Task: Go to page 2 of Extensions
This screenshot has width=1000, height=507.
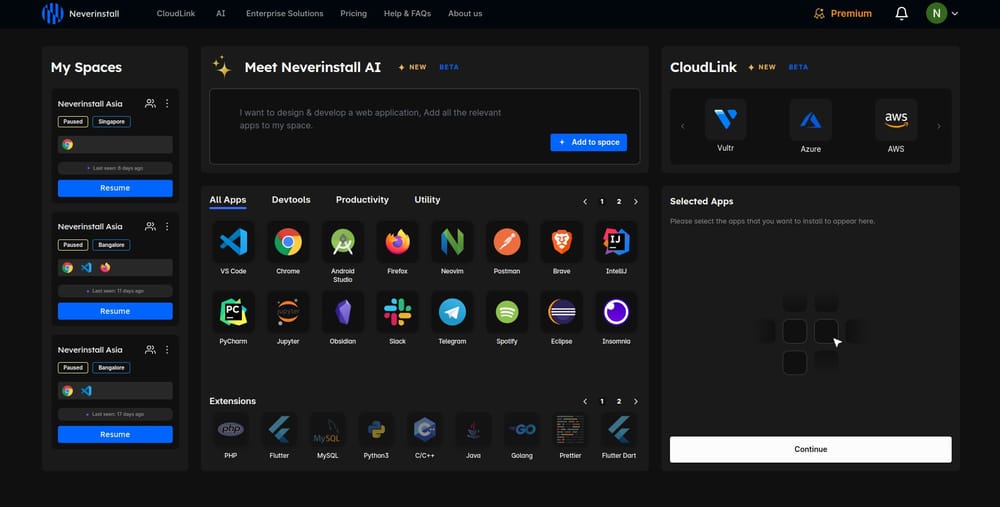Action: coord(619,401)
